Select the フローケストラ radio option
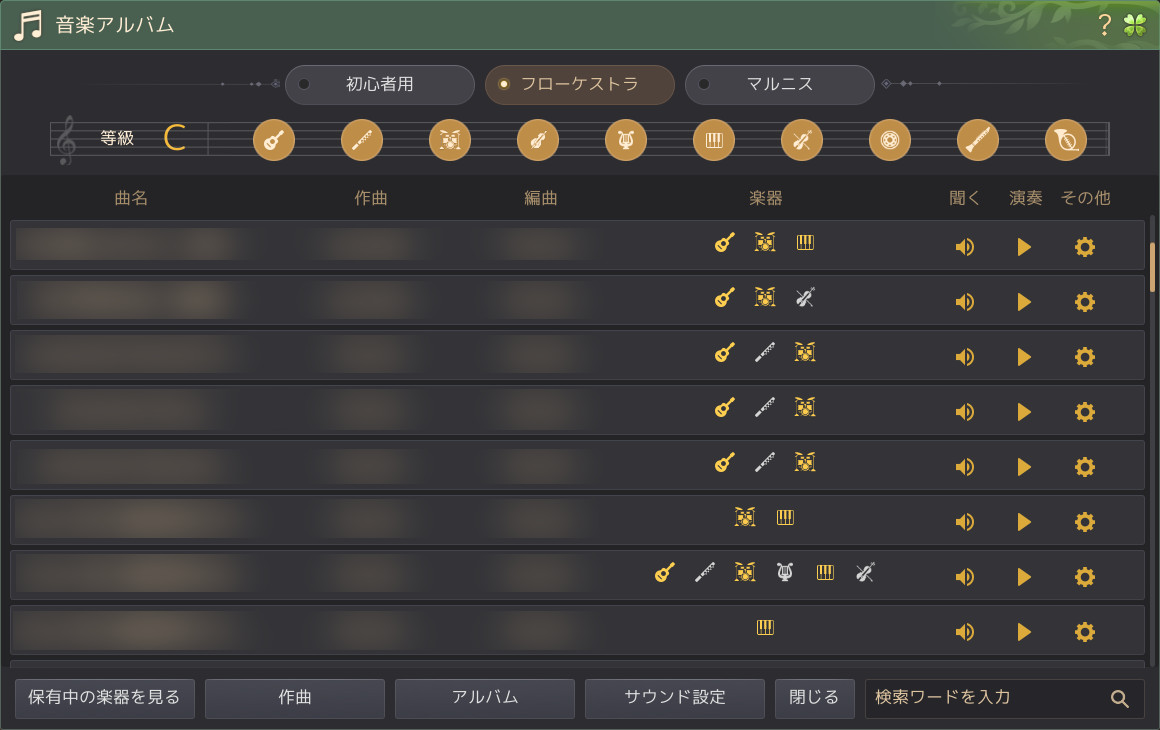 [579, 85]
